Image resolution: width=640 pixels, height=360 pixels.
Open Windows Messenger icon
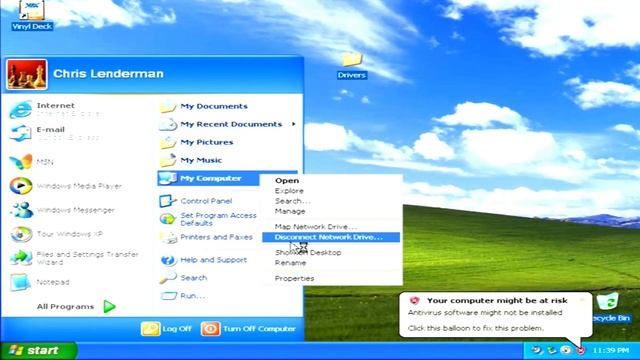click(x=20, y=210)
